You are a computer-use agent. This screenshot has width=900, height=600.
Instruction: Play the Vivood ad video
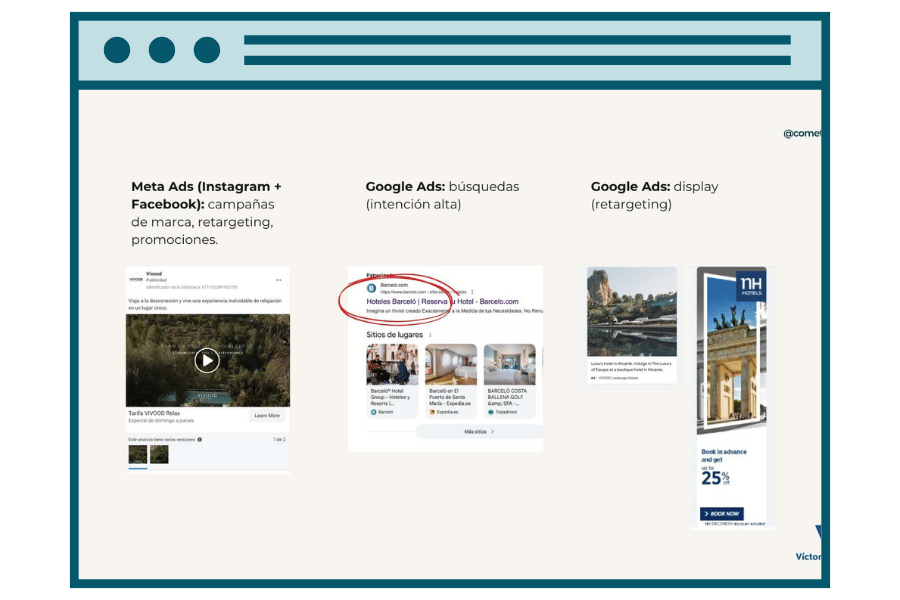[207, 361]
